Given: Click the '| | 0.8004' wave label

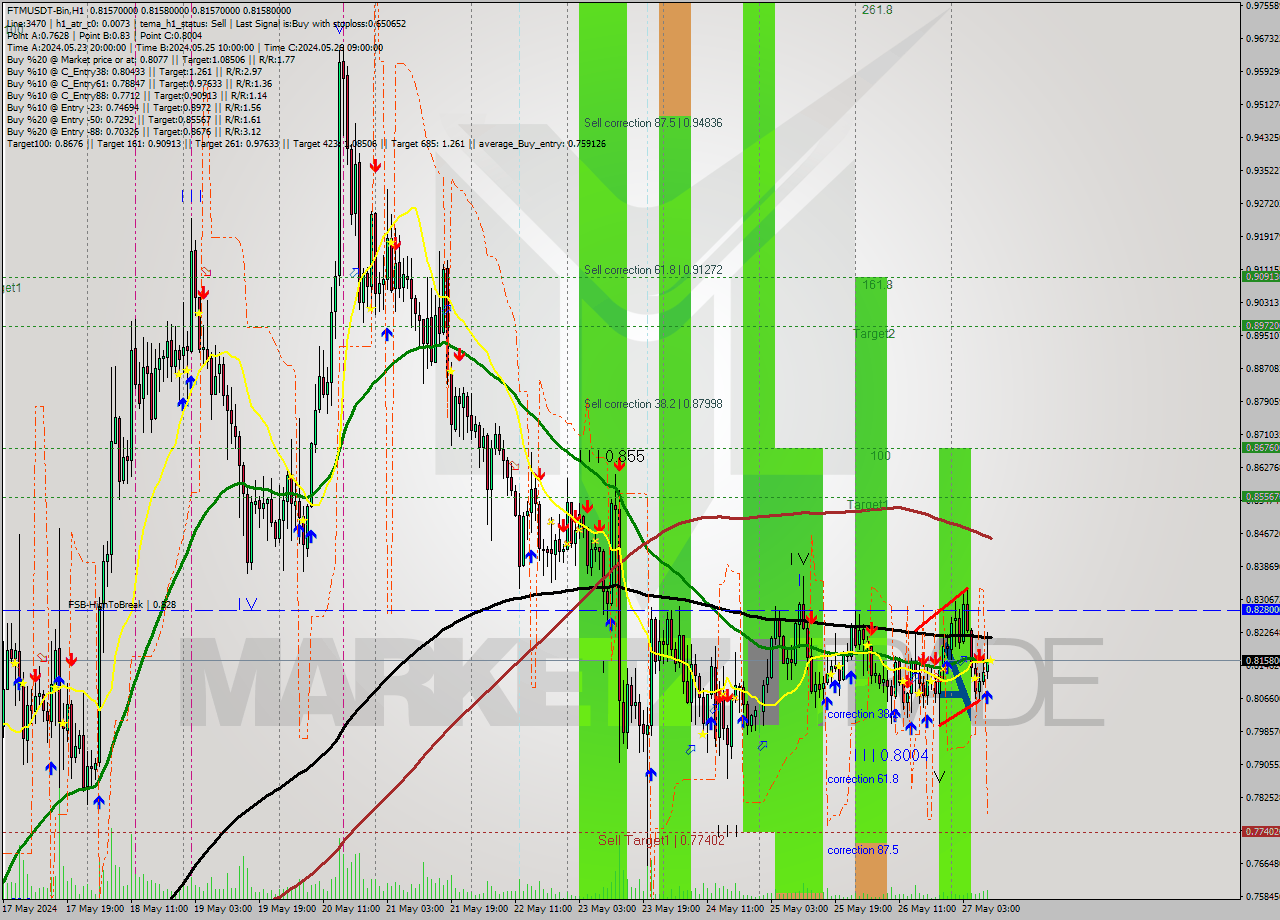Looking at the screenshot, I should point(893,756).
